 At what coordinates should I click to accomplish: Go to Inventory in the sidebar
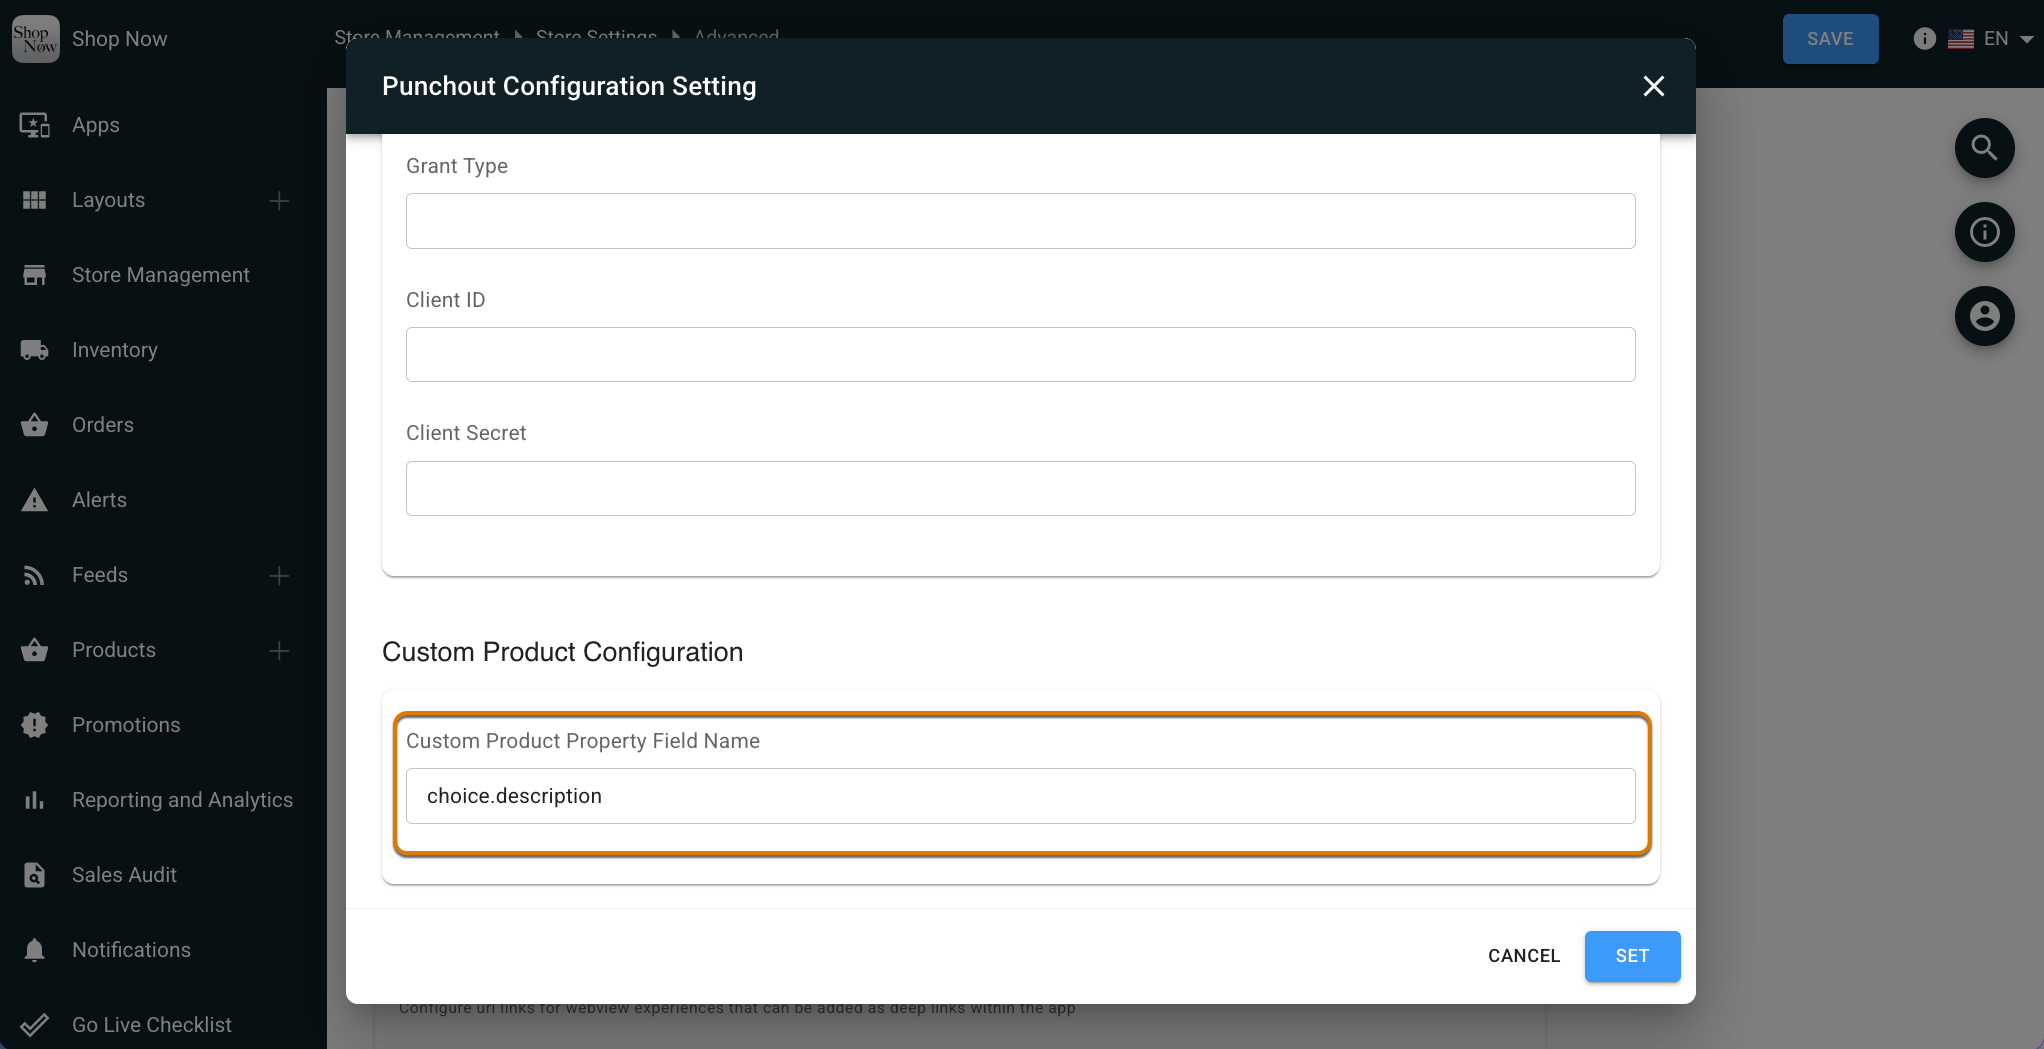[x=115, y=350]
